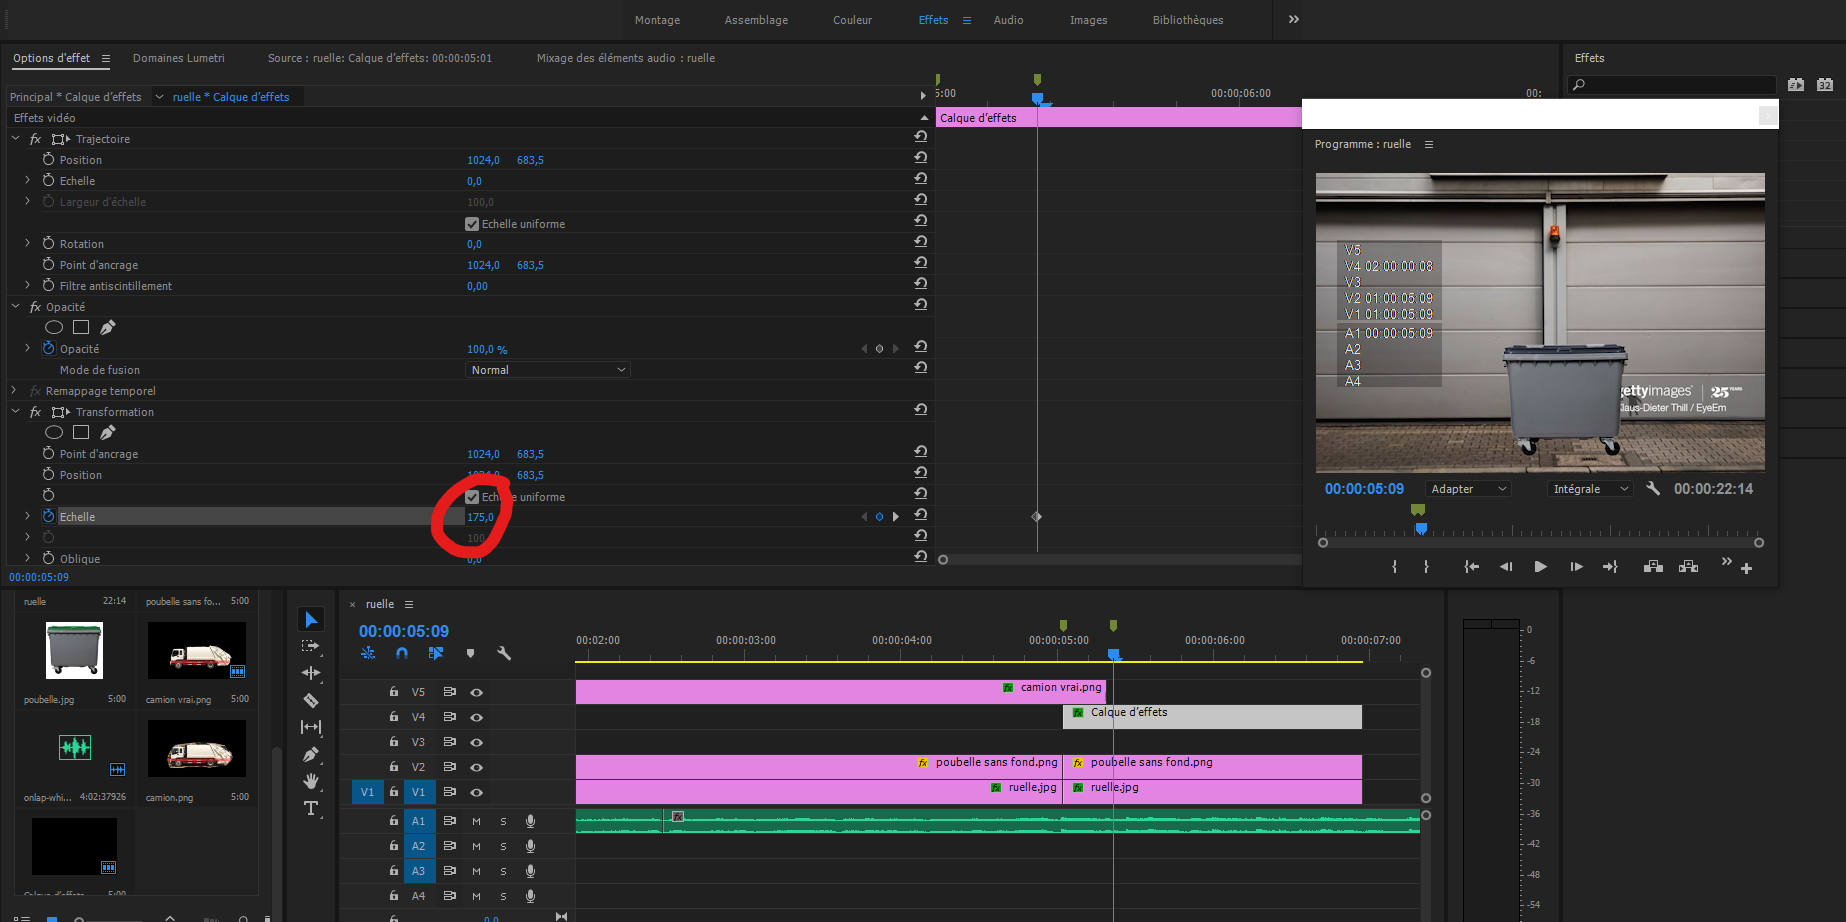
Task: Reset the Position parameter under Trajectoire
Action: click(x=920, y=158)
